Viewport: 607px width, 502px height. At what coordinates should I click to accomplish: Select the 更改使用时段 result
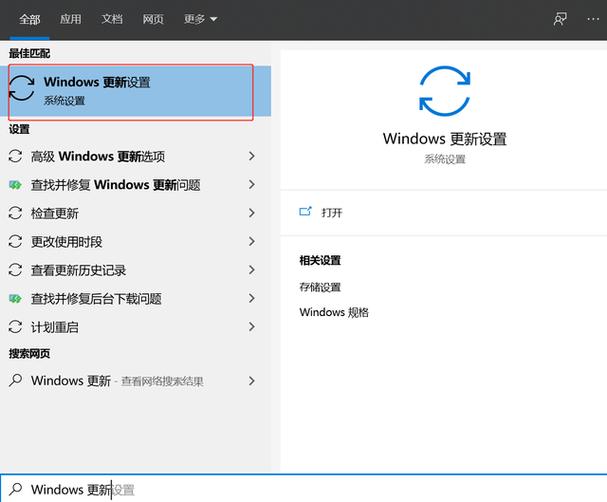click(135, 242)
